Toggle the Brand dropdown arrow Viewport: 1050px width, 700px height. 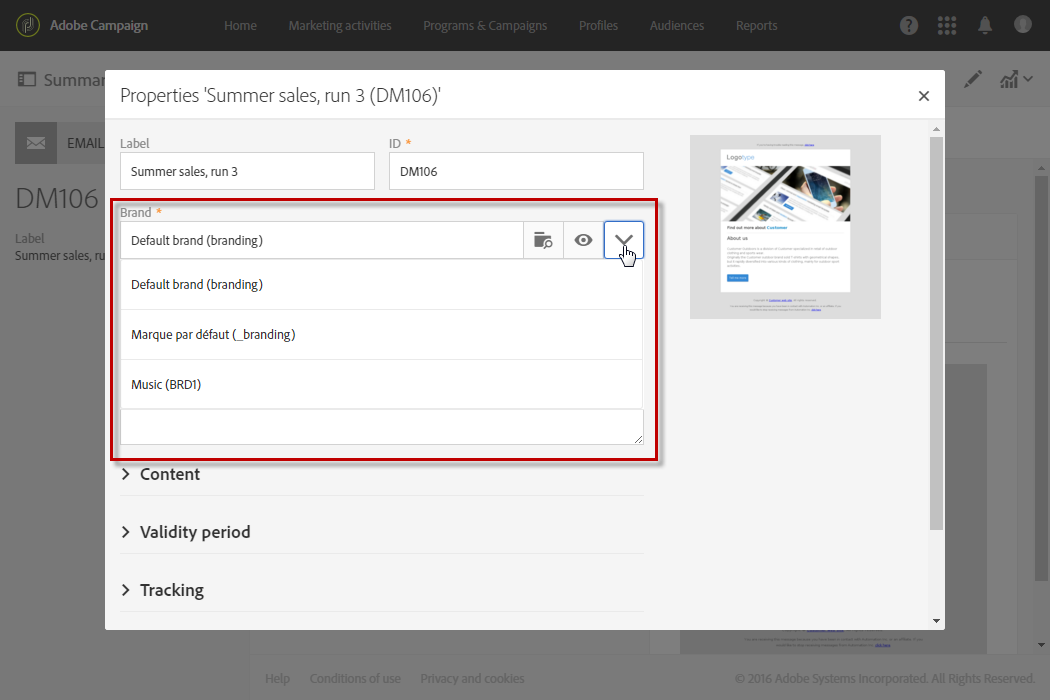click(x=623, y=240)
